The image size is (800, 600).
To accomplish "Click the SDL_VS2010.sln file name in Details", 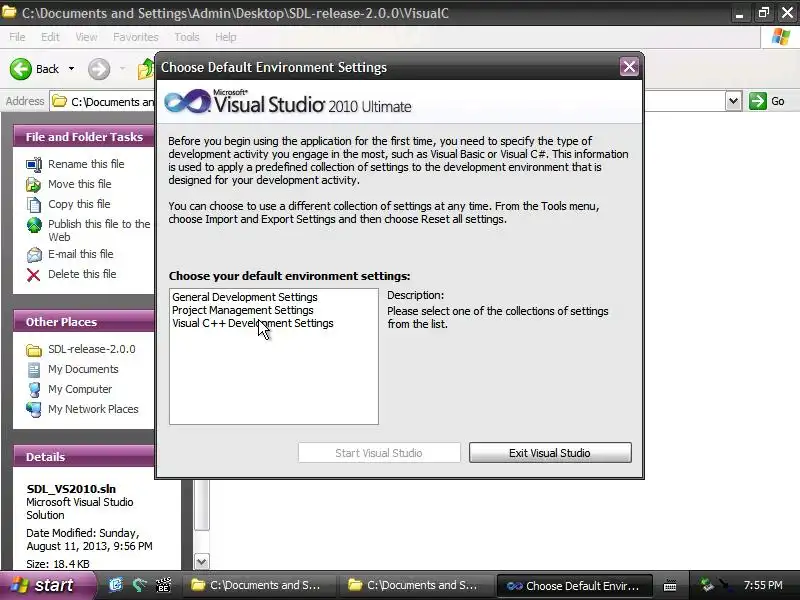I will [71, 489].
